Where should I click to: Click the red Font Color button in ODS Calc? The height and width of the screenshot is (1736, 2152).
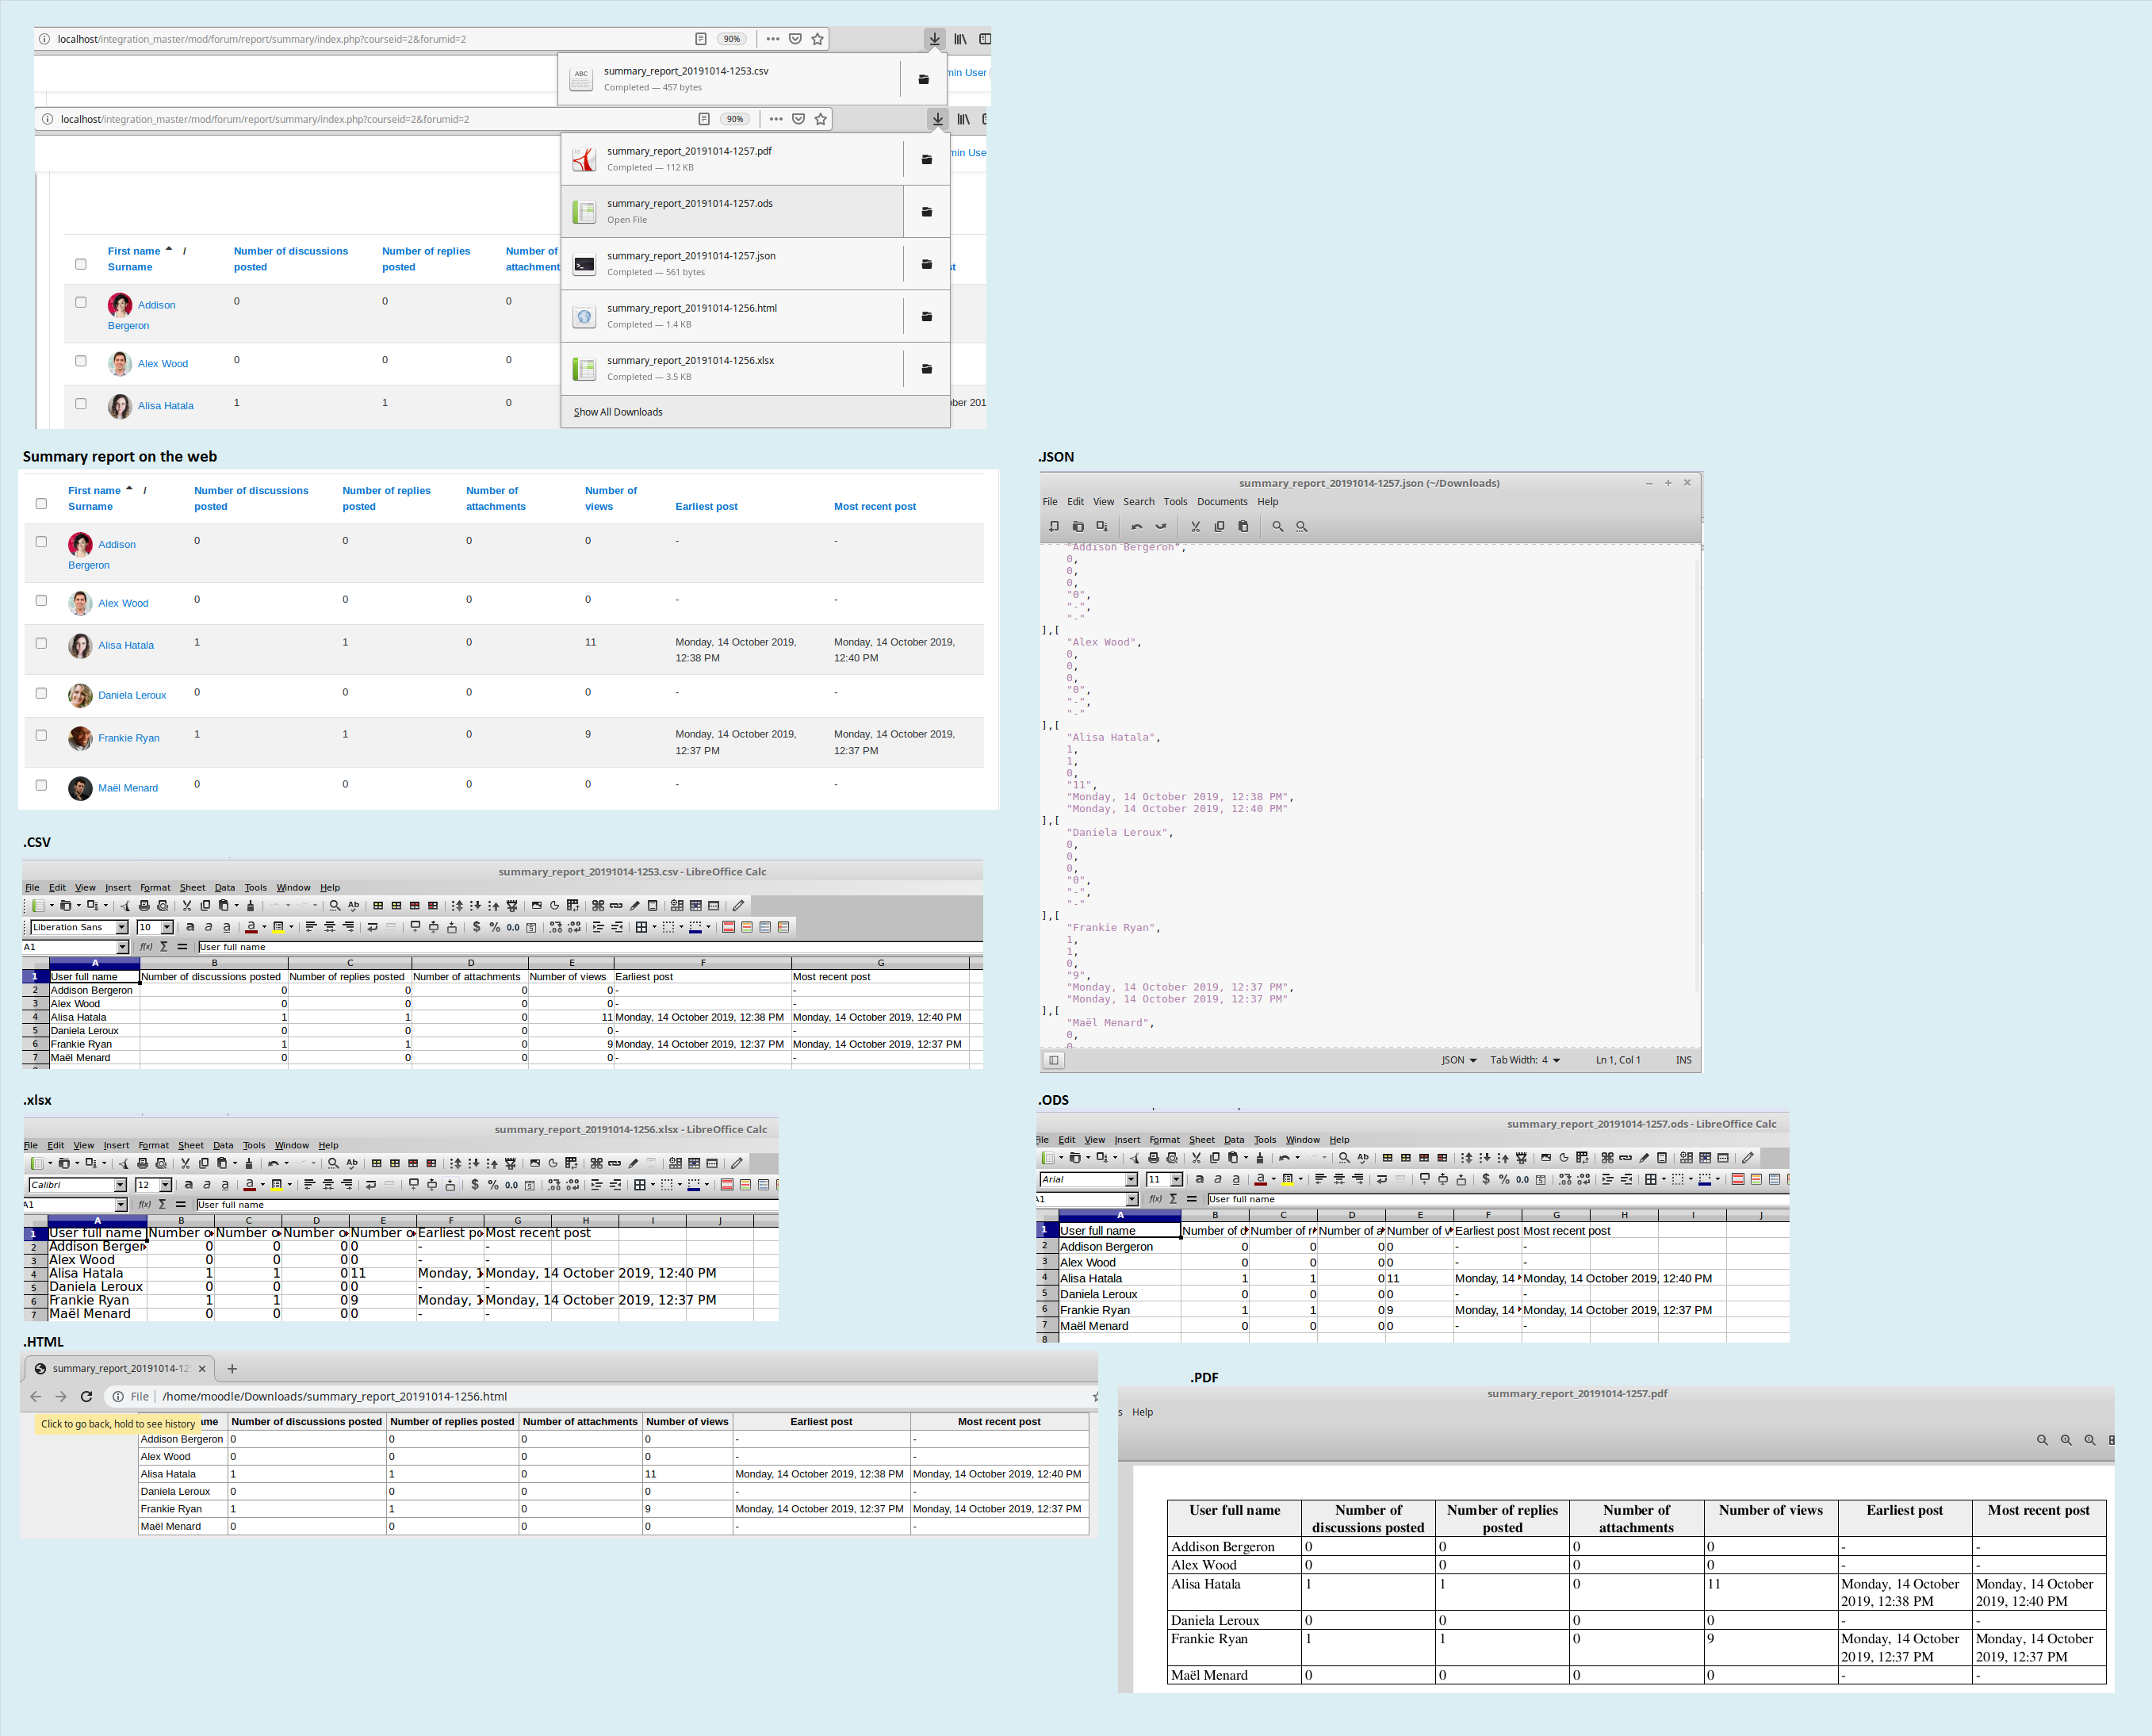point(1261,1180)
